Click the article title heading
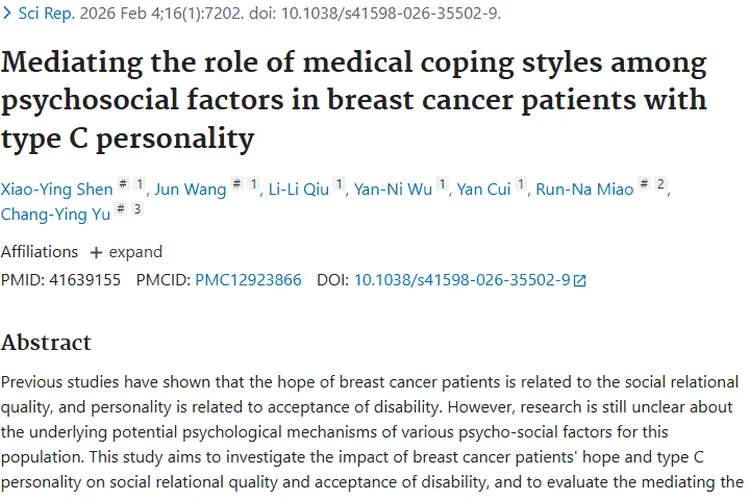The height and width of the screenshot is (500, 750). [x=354, y=100]
